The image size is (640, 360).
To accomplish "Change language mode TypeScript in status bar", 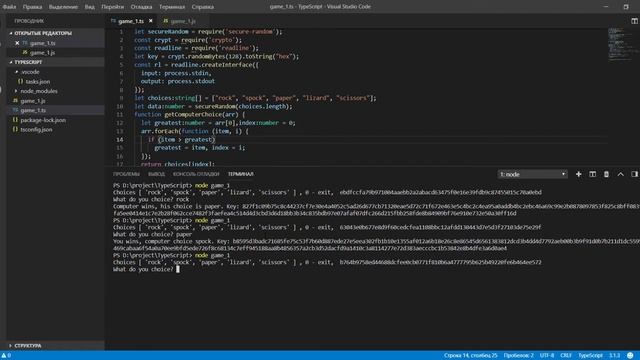I will [x=590, y=356].
